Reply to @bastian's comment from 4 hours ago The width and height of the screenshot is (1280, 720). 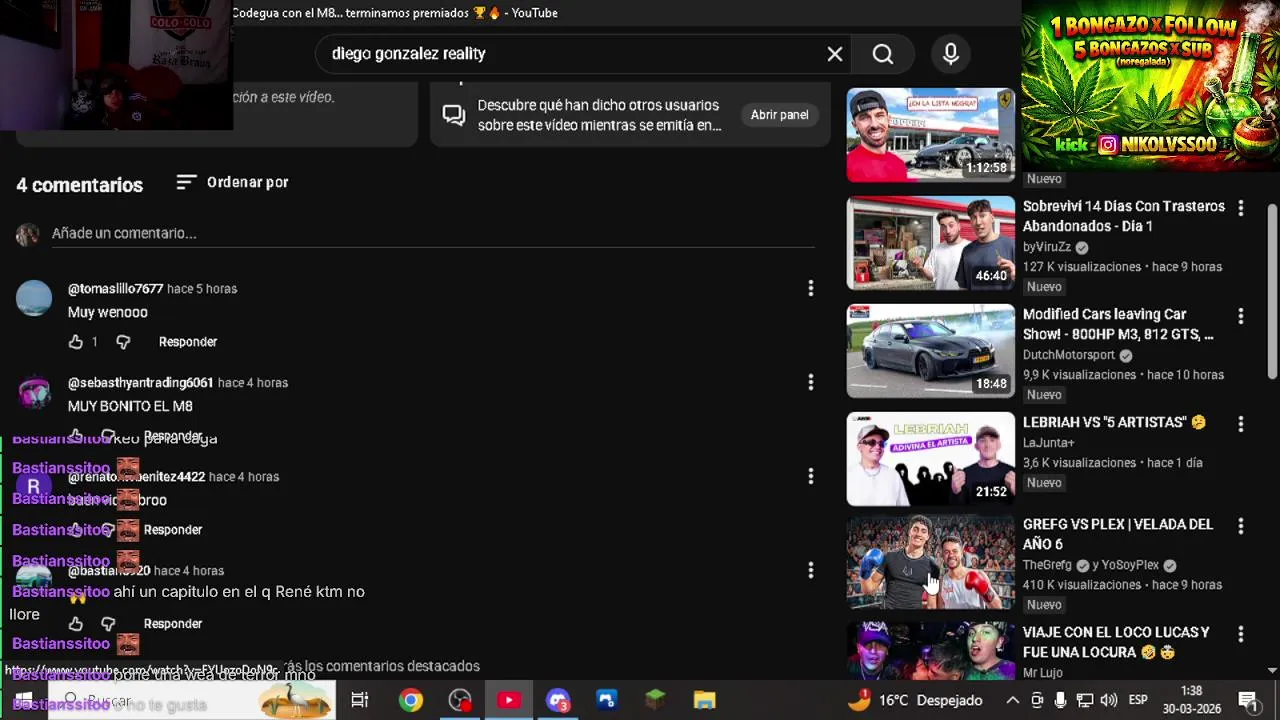coord(173,624)
